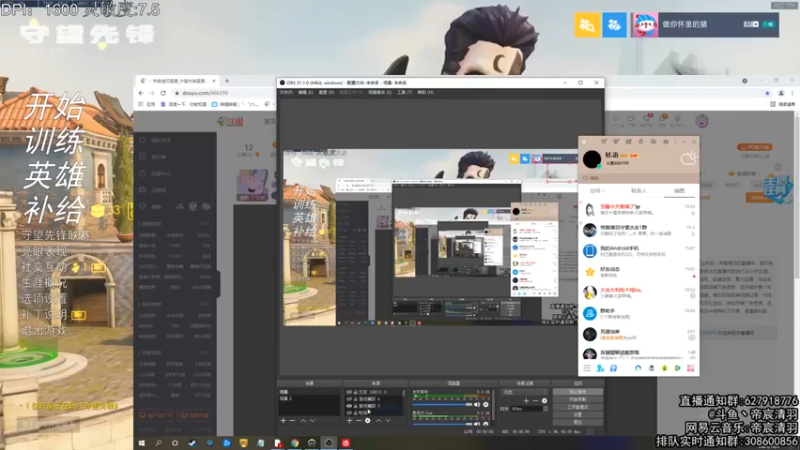Adjust 麦克风/Aux volume slider
Screen dimensions: 800x450
tap(443, 423)
